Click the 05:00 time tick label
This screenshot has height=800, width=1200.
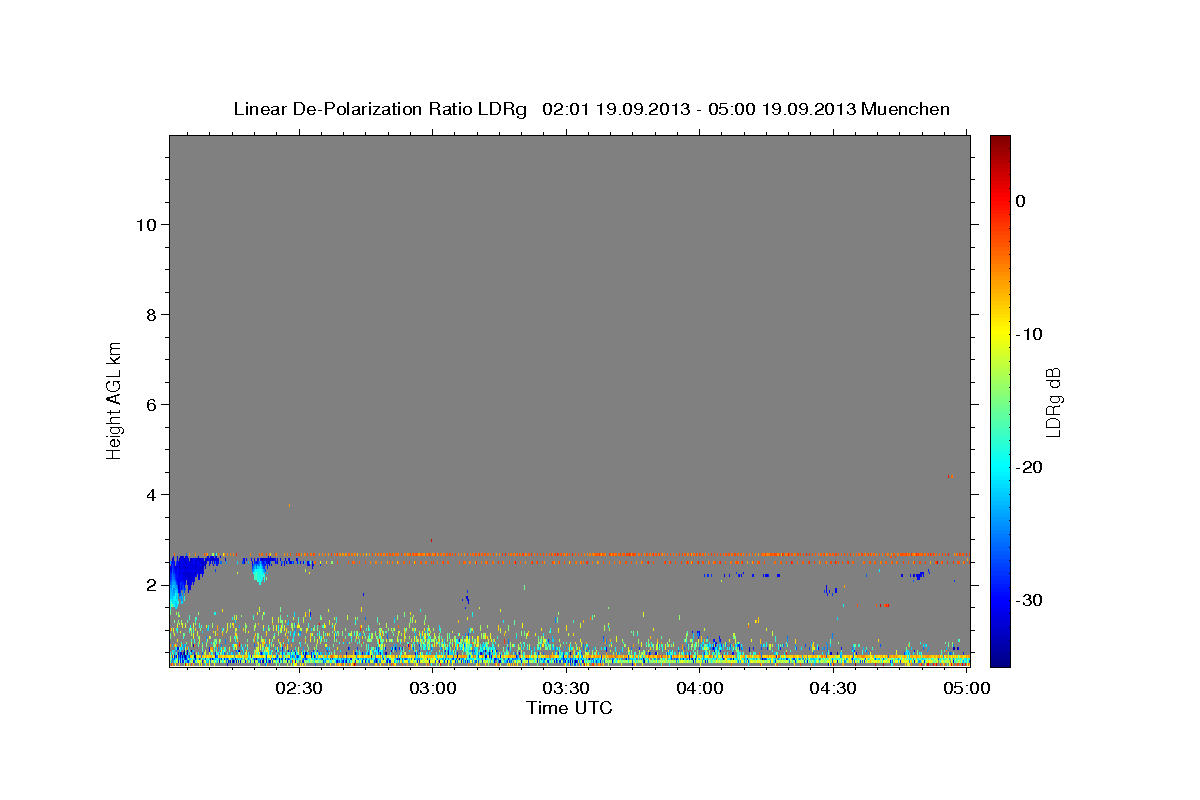966,688
